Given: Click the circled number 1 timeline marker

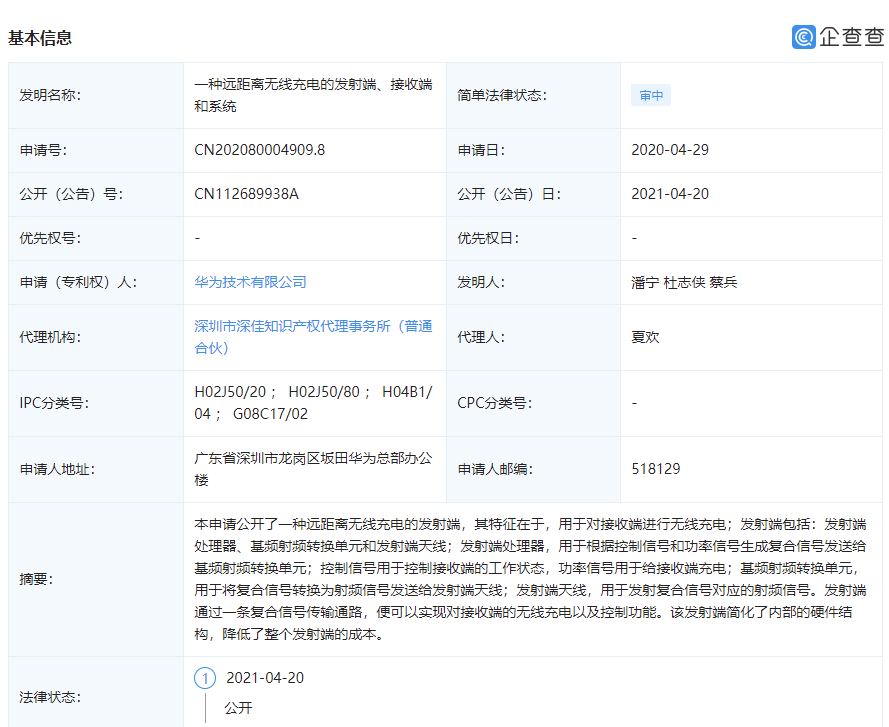Looking at the screenshot, I should [205, 678].
